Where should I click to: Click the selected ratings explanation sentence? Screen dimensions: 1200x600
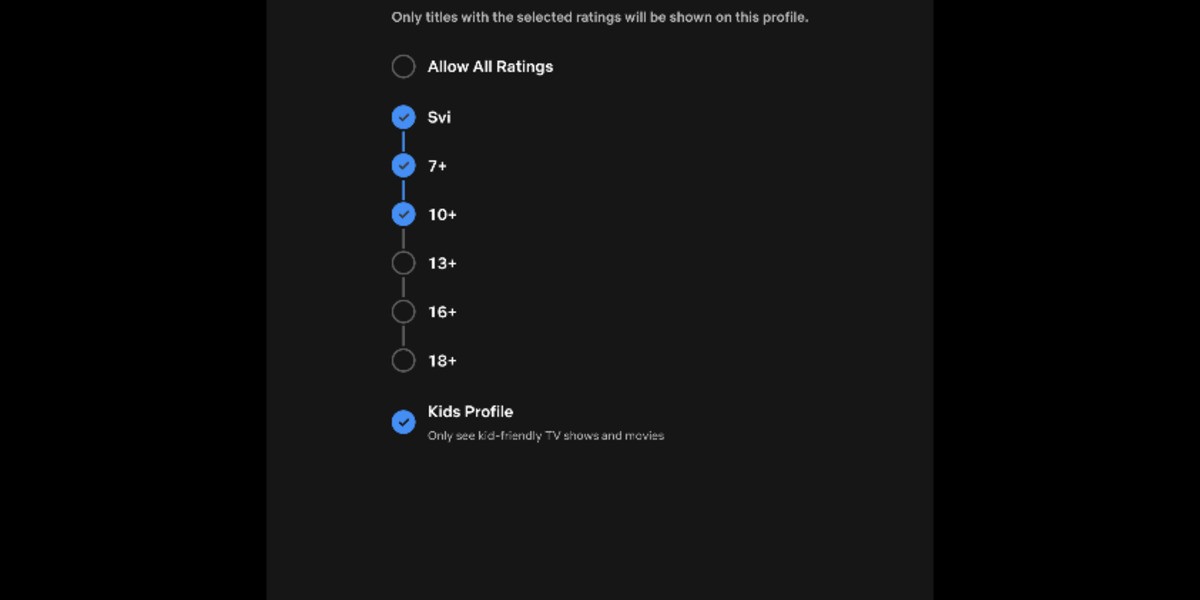tap(600, 18)
